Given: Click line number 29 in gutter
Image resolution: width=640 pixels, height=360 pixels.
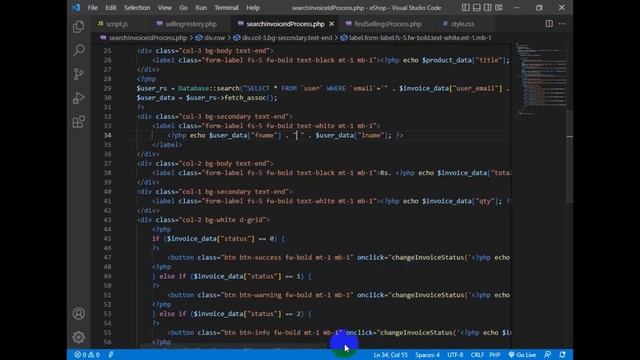Looking at the screenshot, I should [107, 89].
